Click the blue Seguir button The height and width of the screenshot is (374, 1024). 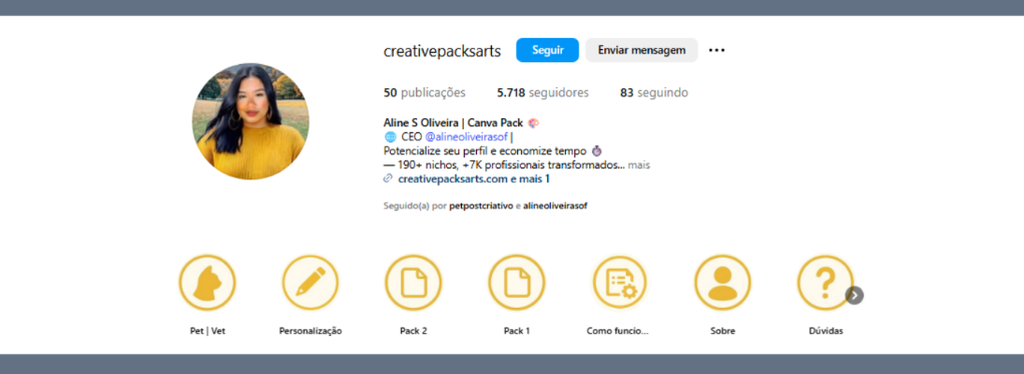coord(547,50)
